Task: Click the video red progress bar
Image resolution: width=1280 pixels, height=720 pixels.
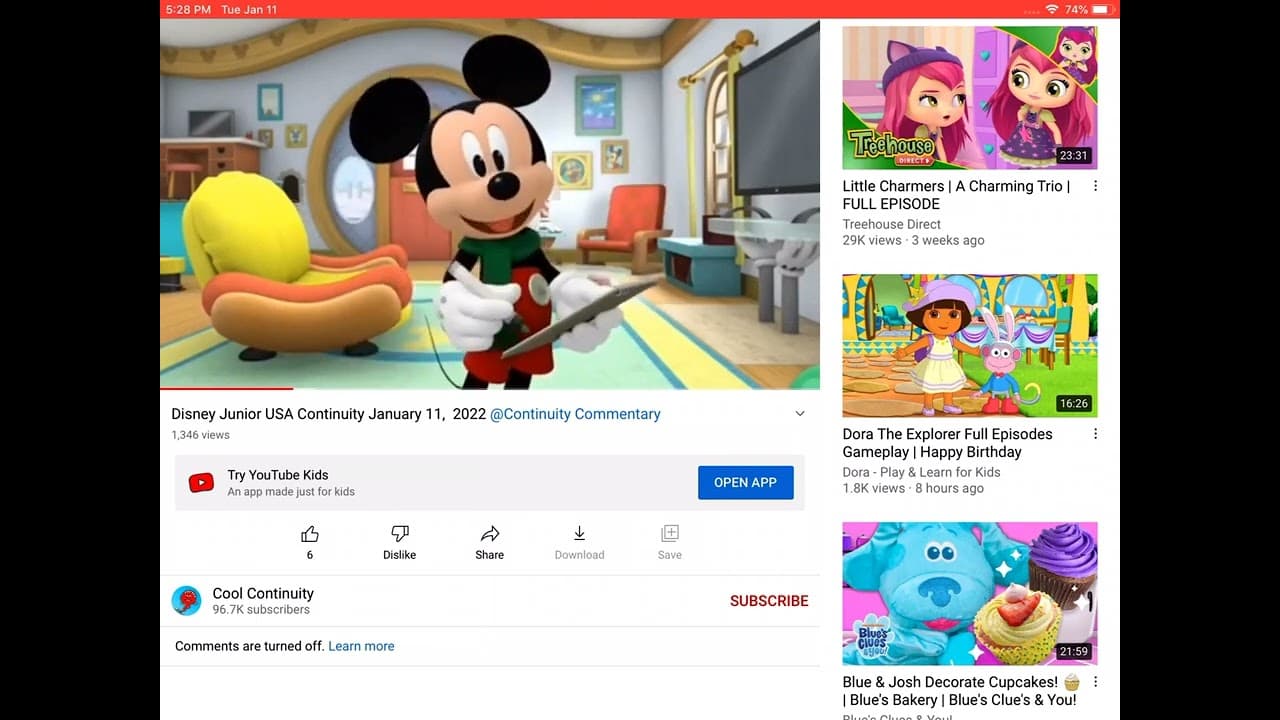Action: [x=226, y=388]
